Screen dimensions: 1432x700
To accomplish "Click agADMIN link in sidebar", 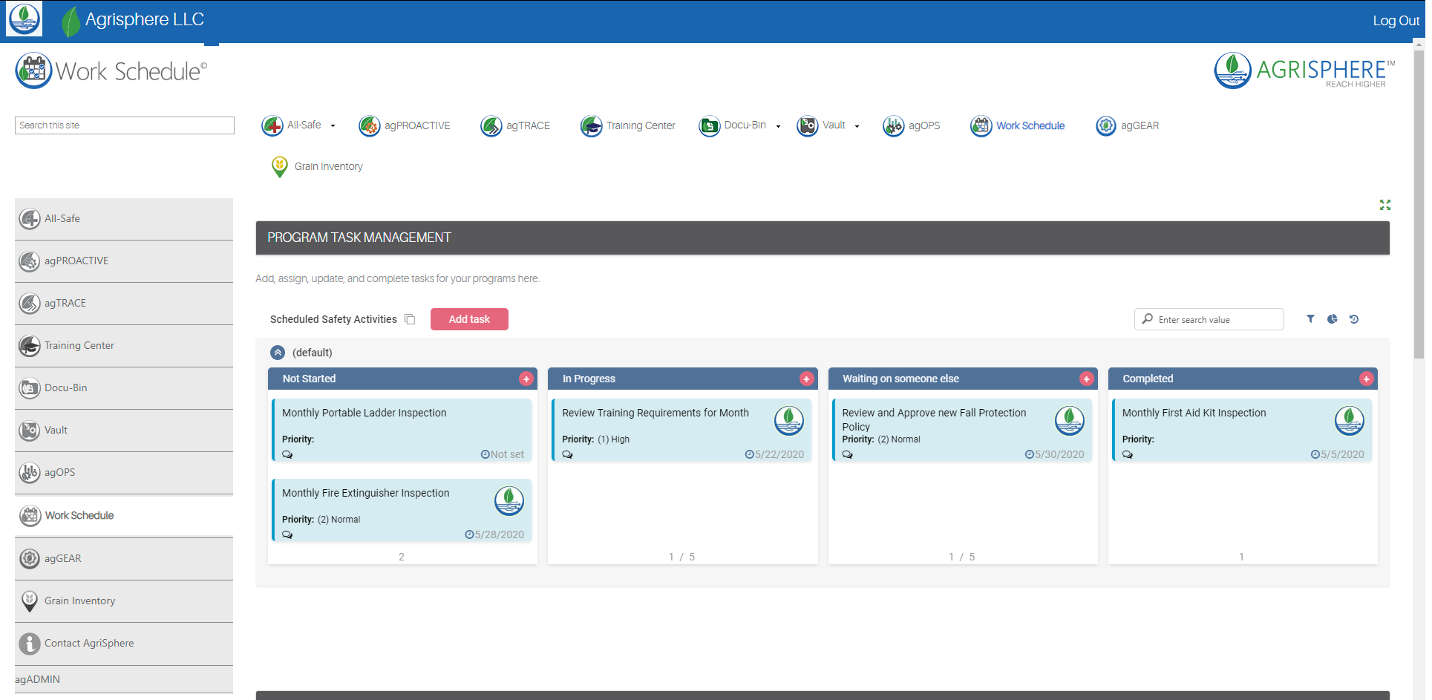I will pyautogui.click(x=38, y=679).
